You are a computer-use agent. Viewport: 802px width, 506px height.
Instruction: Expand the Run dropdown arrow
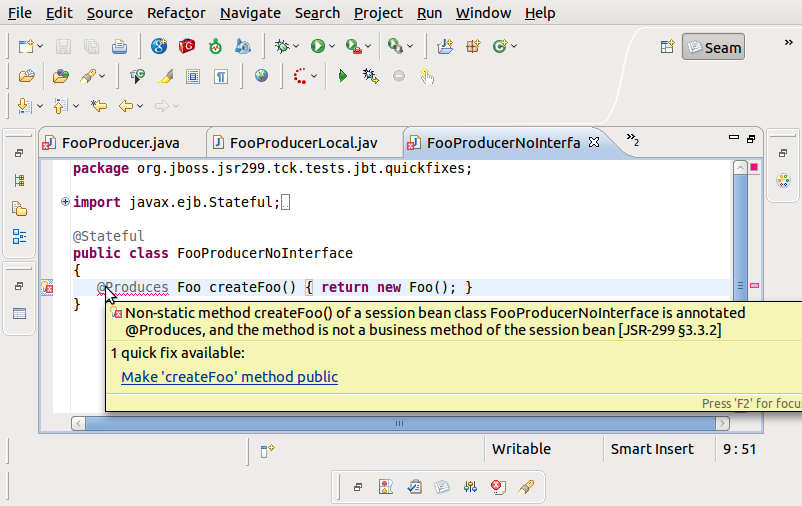[332, 47]
